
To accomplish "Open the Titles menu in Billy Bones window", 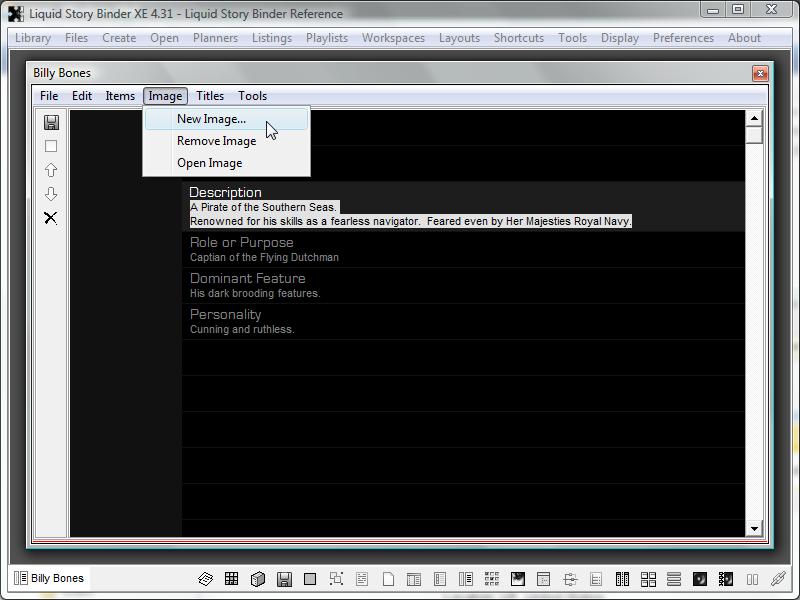I will pyautogui.click(x=210, y=96).
